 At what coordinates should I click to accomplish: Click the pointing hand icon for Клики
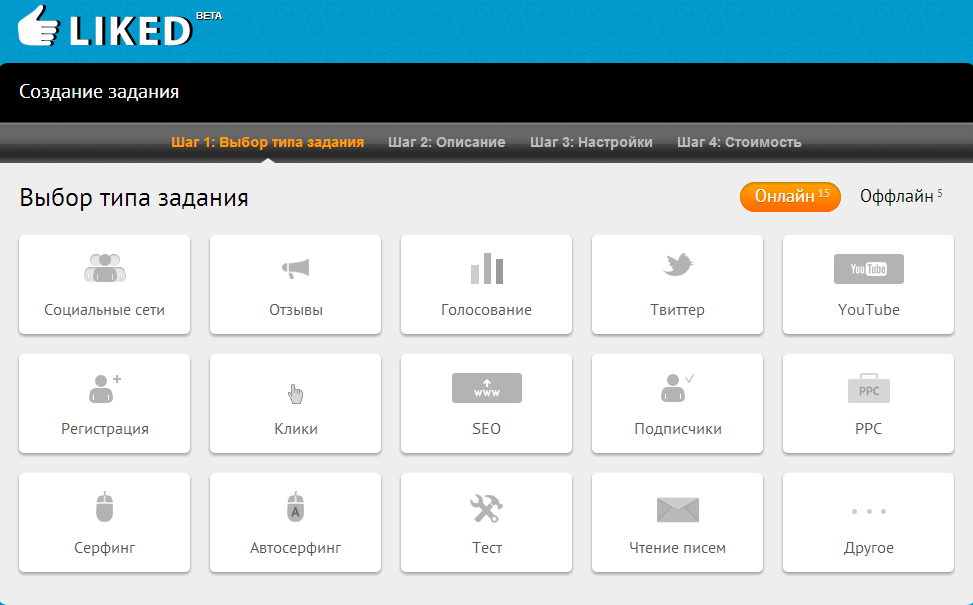coord(295,393)
